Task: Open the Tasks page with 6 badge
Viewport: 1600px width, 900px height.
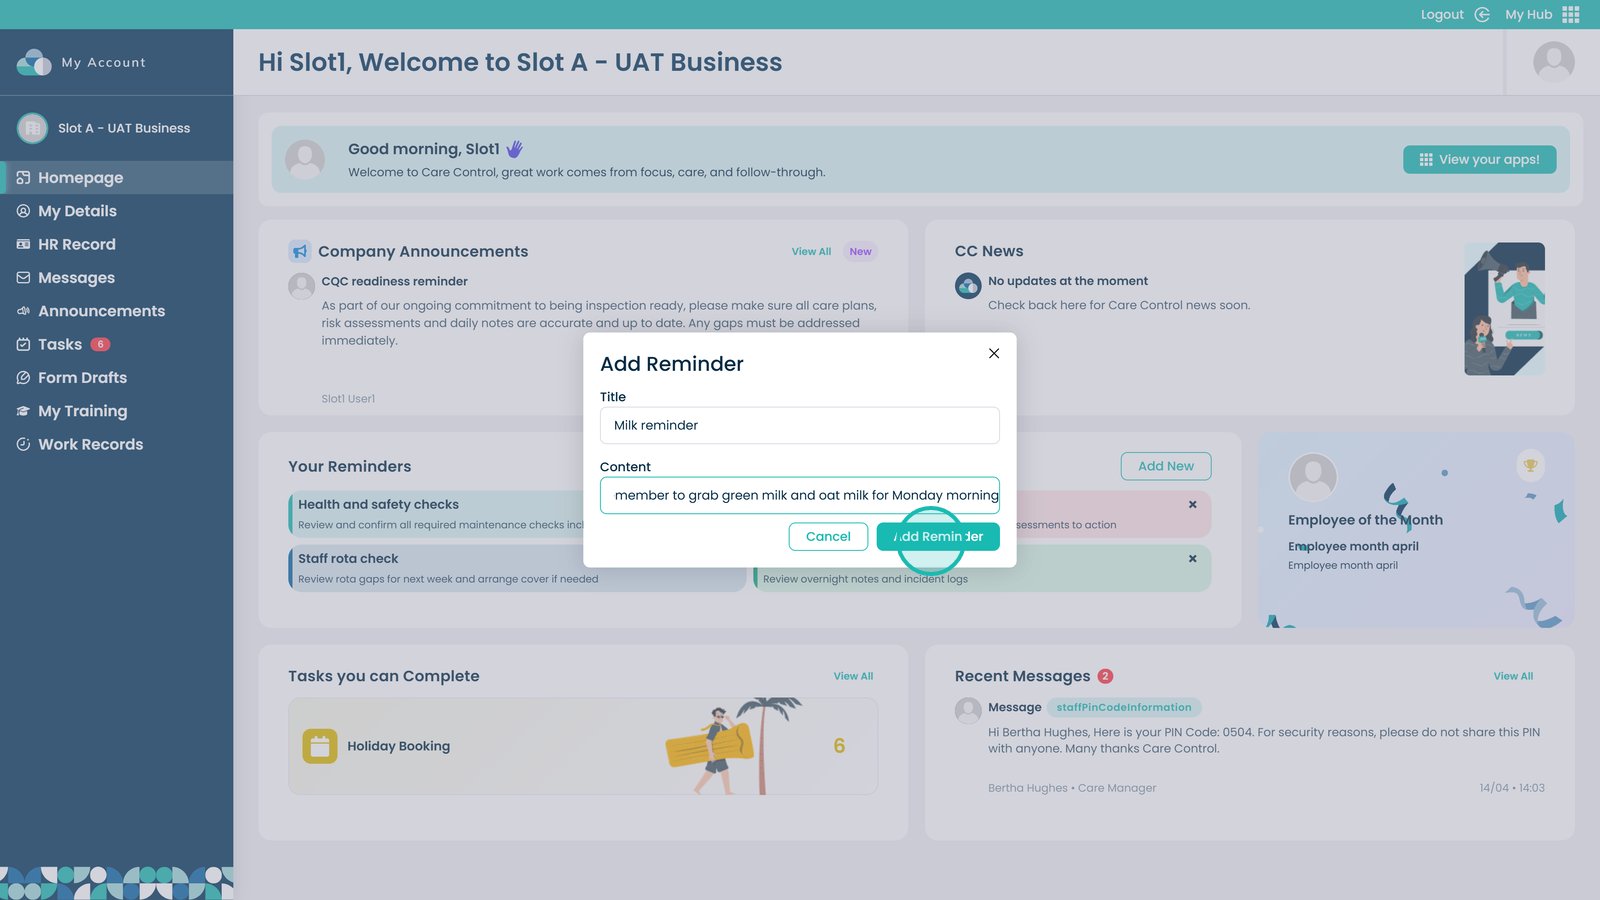Action: coord(60,345)
